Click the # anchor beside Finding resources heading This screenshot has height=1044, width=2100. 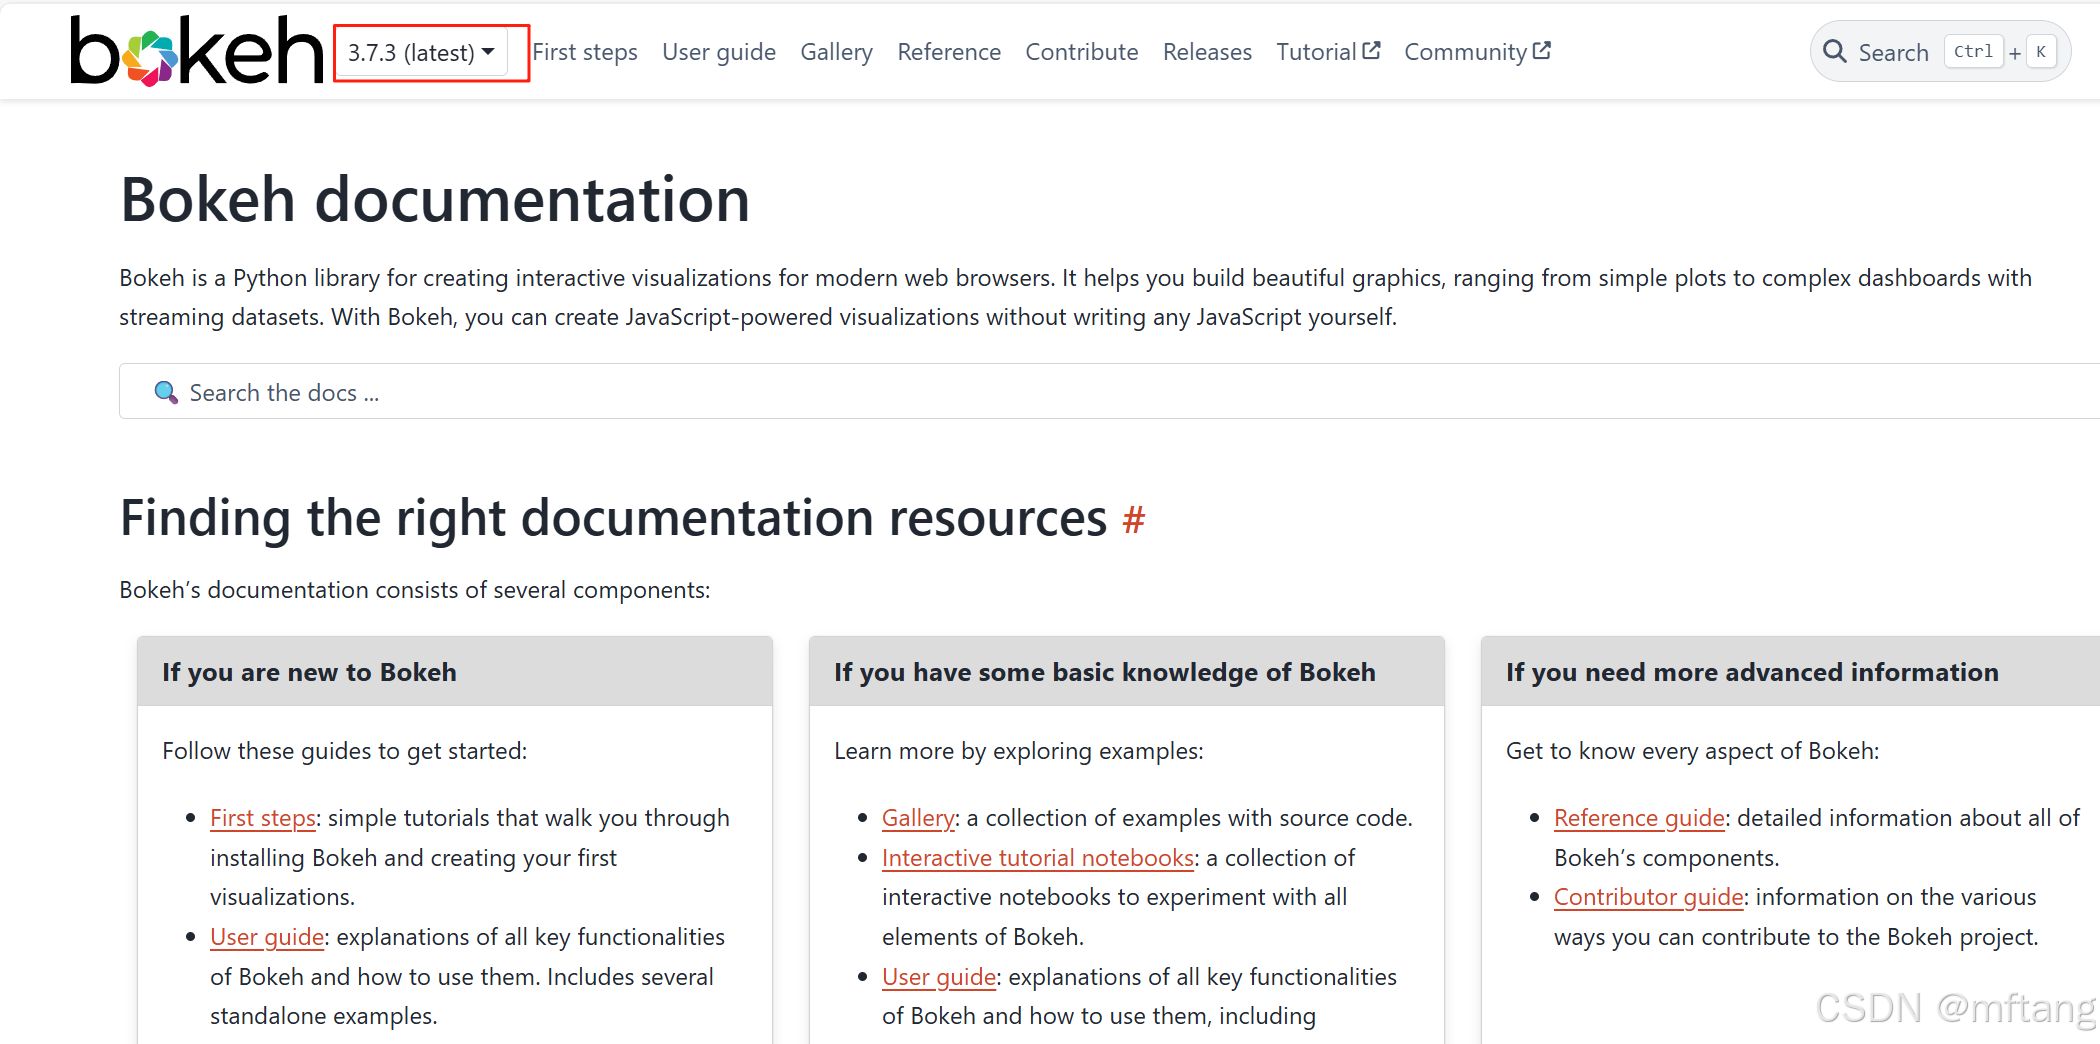(x=1133, y=519)
